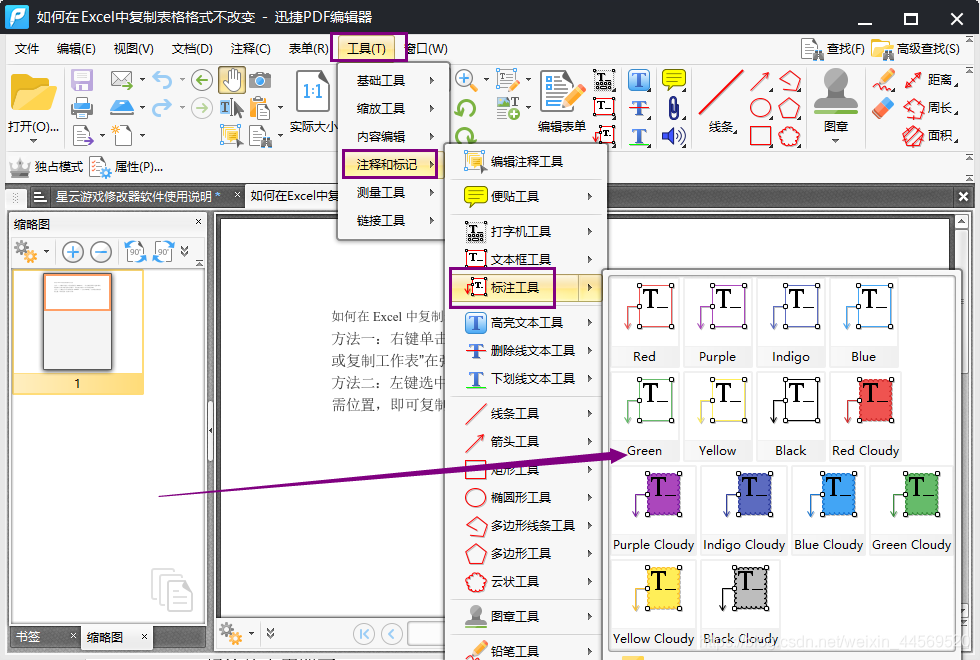Image resolution: width=980 pixels, height=660 pixels.
Task: Switch to the Bookmarks (书签) tab
Action: pyautogui.click(x=29, y=636)
